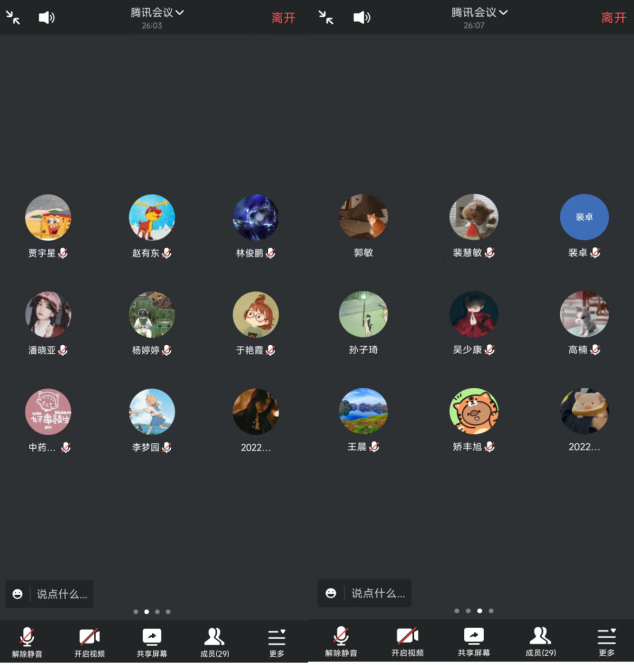634x665 pixels.
Task: Minimize the left meeting window using the shrink icon
Action: click(x=13, y=17)
